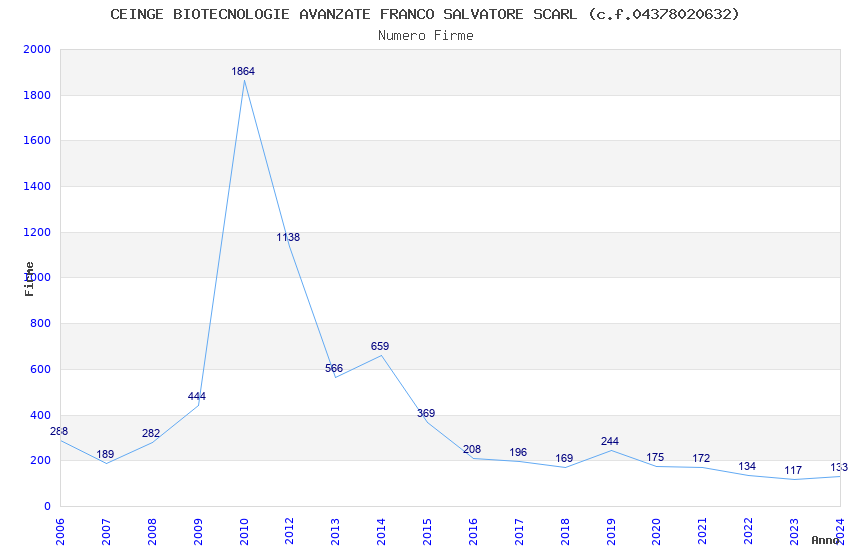This screenshot has height=550, width=850.
Task: Click the y-axis value 2000
Action: (37, 49)
